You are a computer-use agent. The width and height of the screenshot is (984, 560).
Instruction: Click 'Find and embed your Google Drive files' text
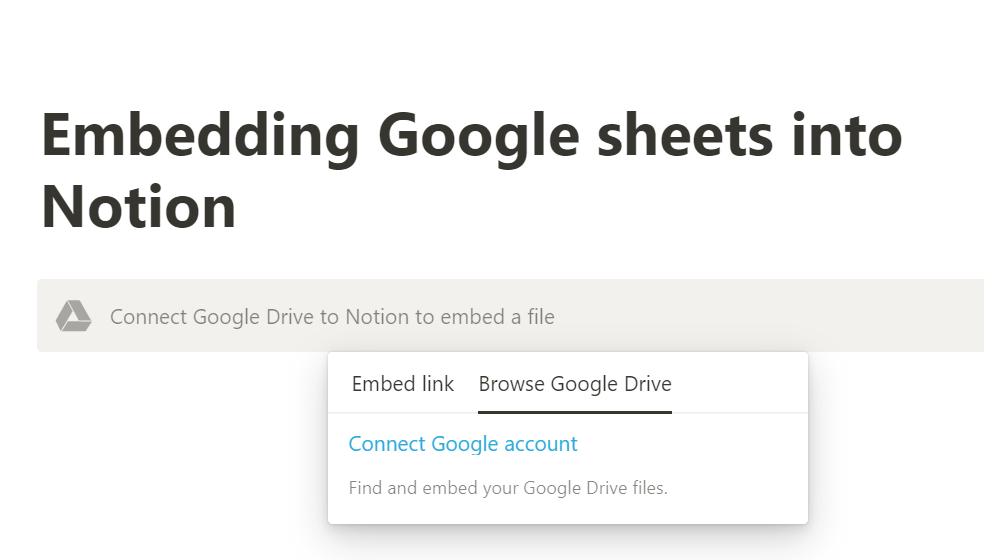508,488
